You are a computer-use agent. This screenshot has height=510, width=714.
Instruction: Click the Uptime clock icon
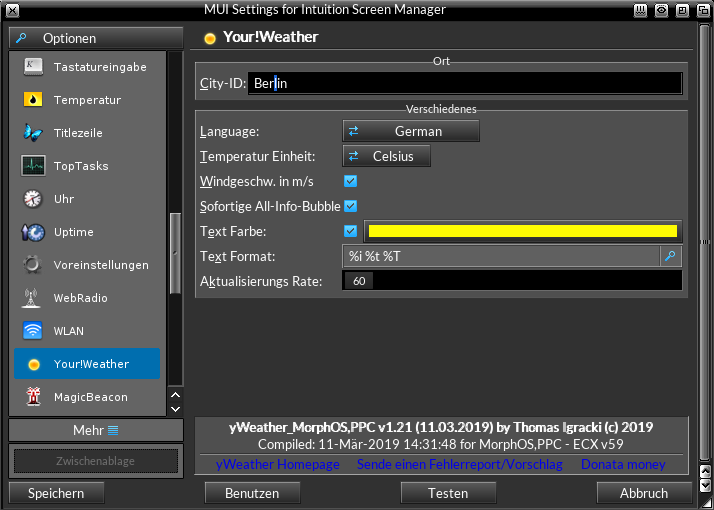33,232
